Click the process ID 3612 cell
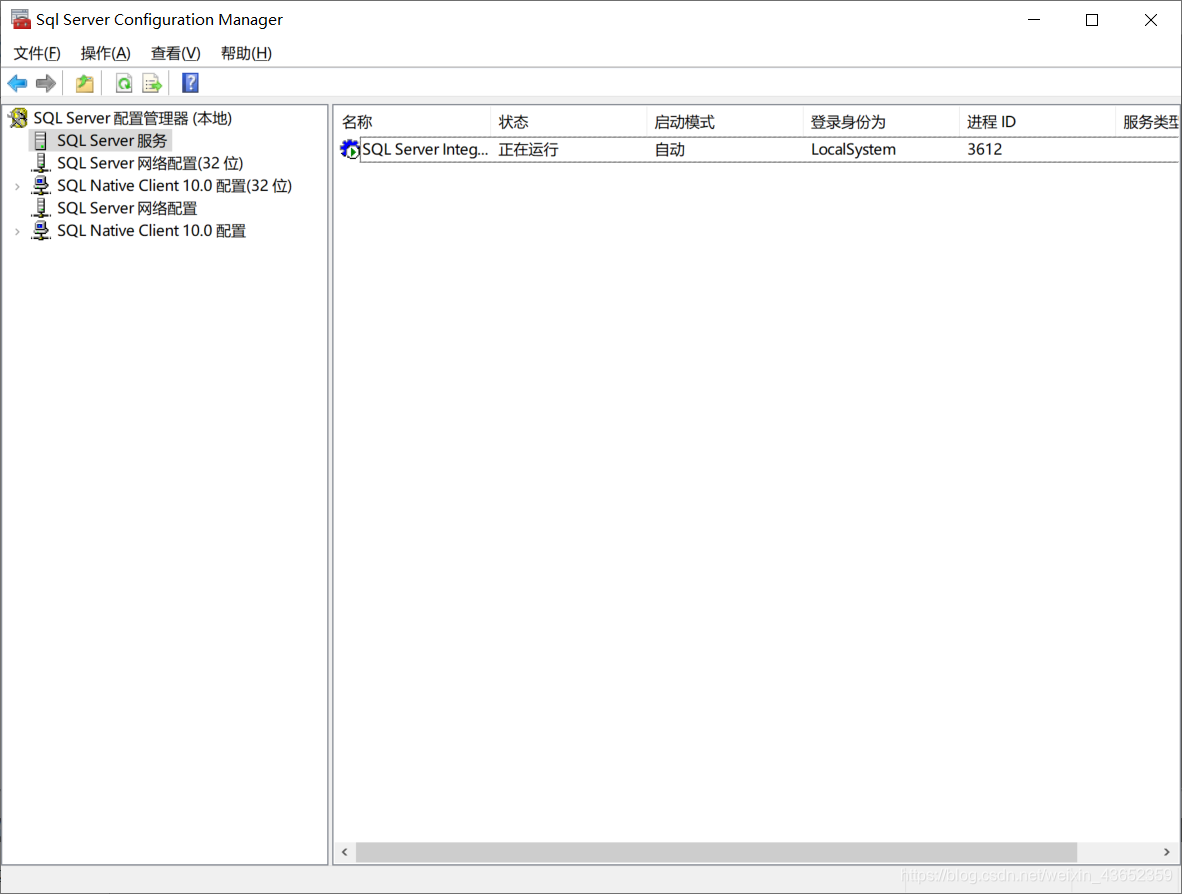The width and height of the screenshot is (1182, 894). (x=984, y=149)
